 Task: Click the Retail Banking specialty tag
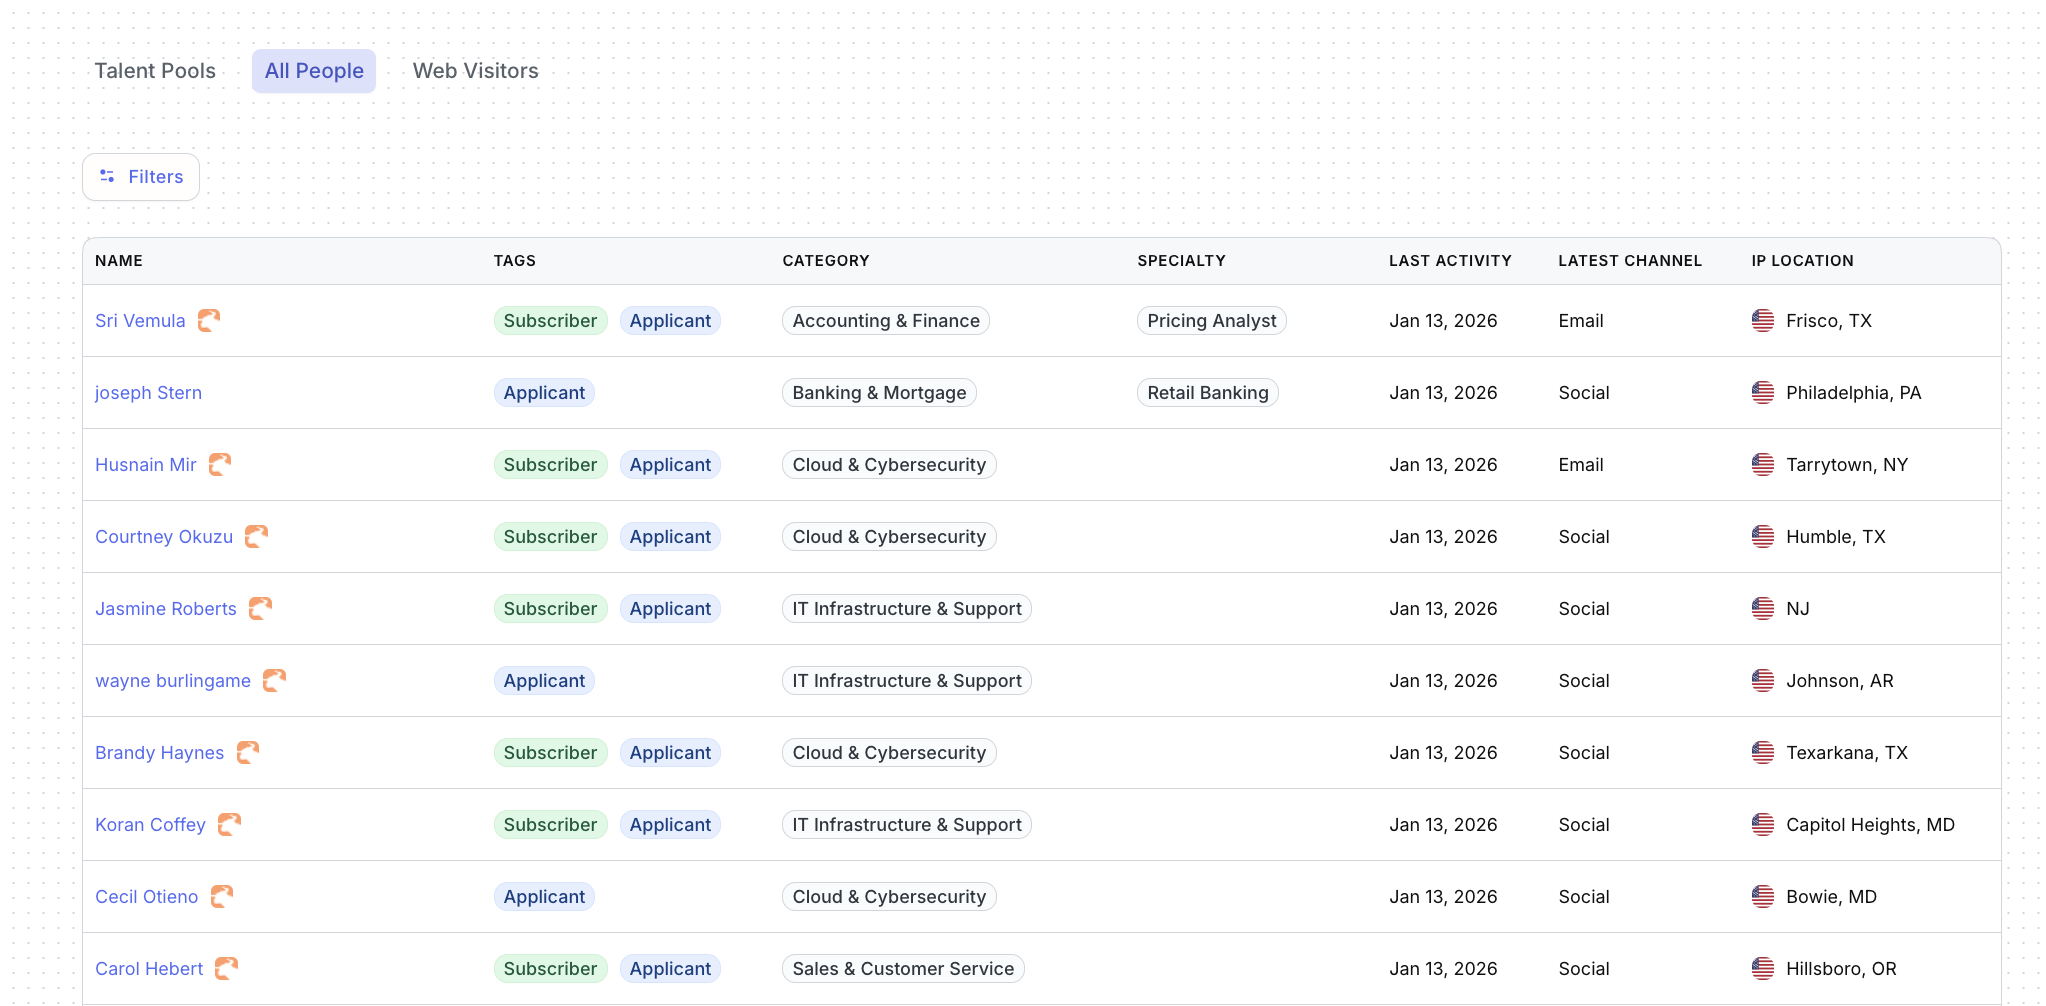pos(1207,393)
